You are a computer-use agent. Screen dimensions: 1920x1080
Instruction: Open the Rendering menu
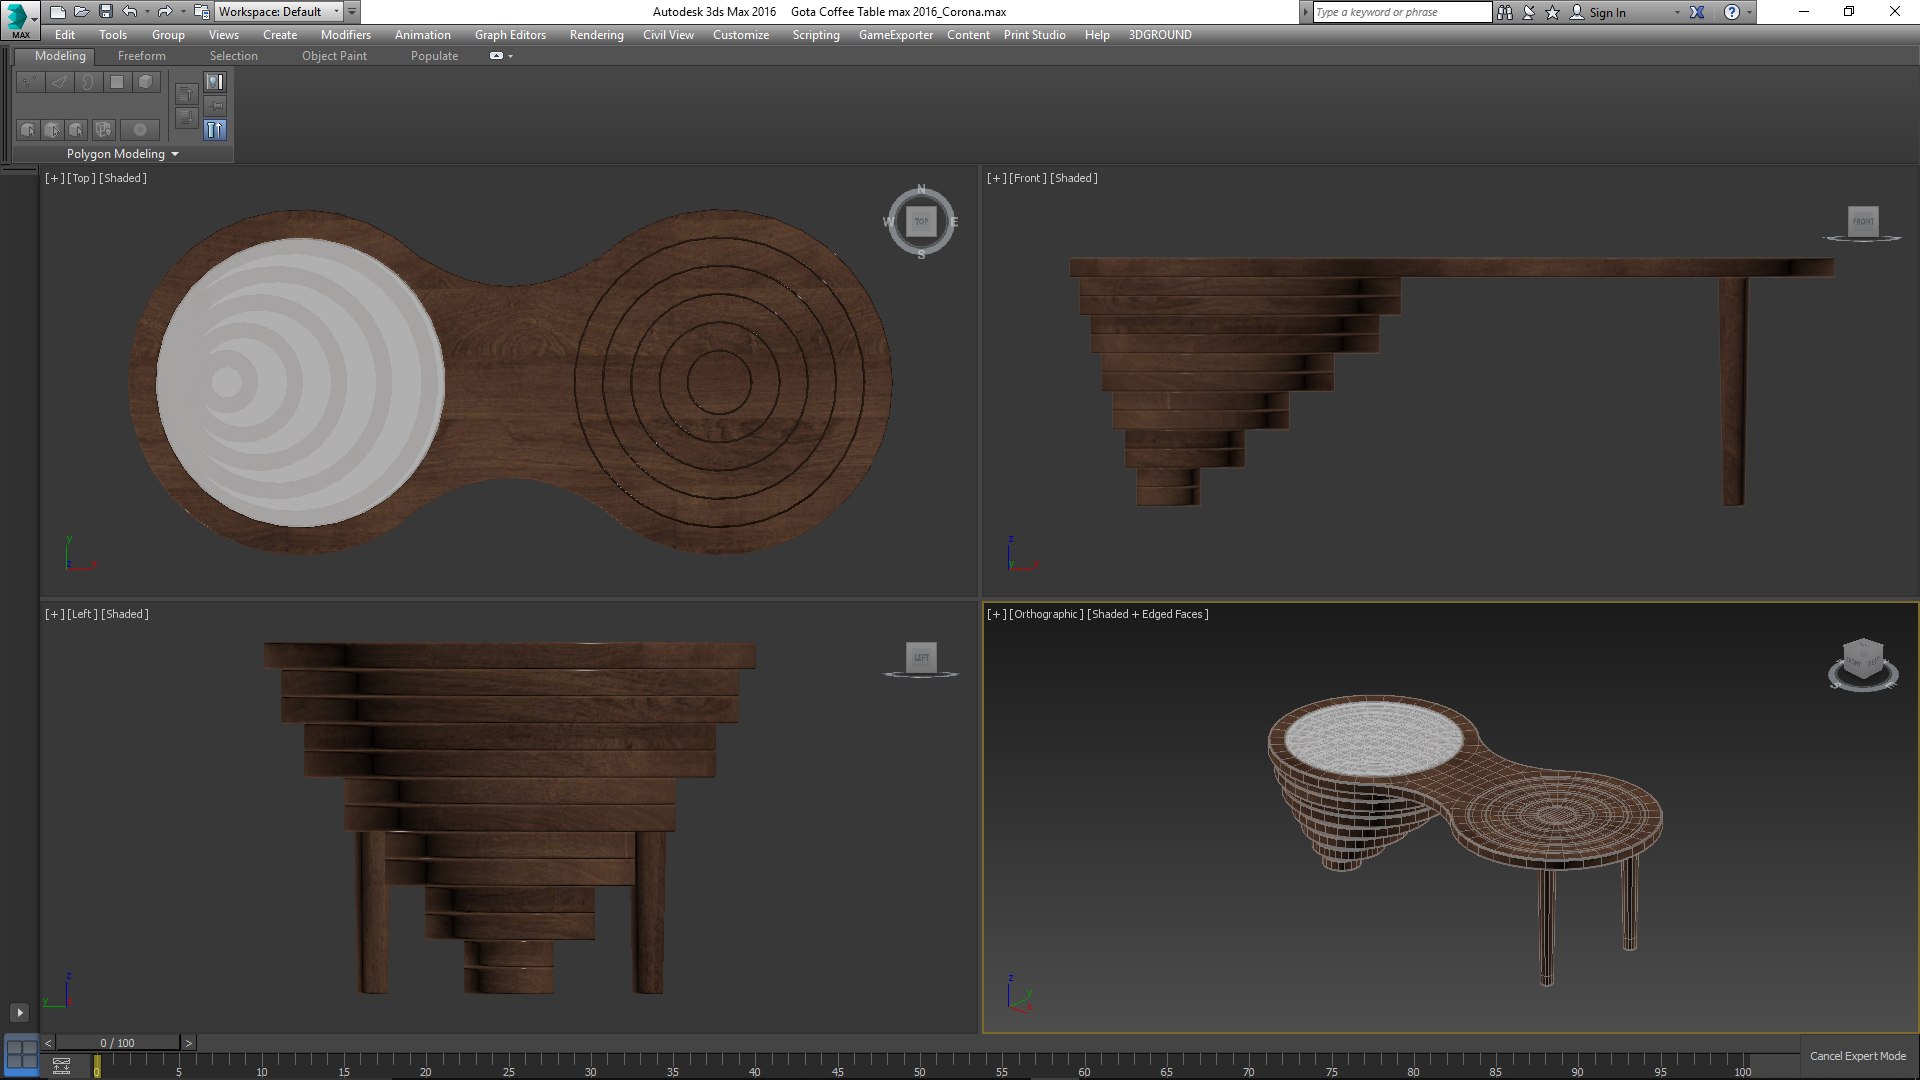[x=597, y=35]
